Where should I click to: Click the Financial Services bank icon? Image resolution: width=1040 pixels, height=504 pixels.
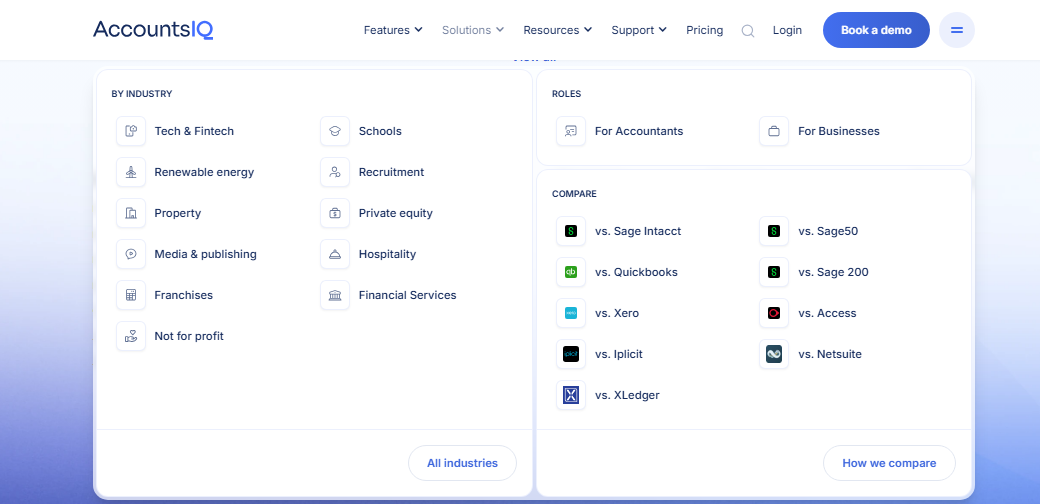tap(335, 295)
